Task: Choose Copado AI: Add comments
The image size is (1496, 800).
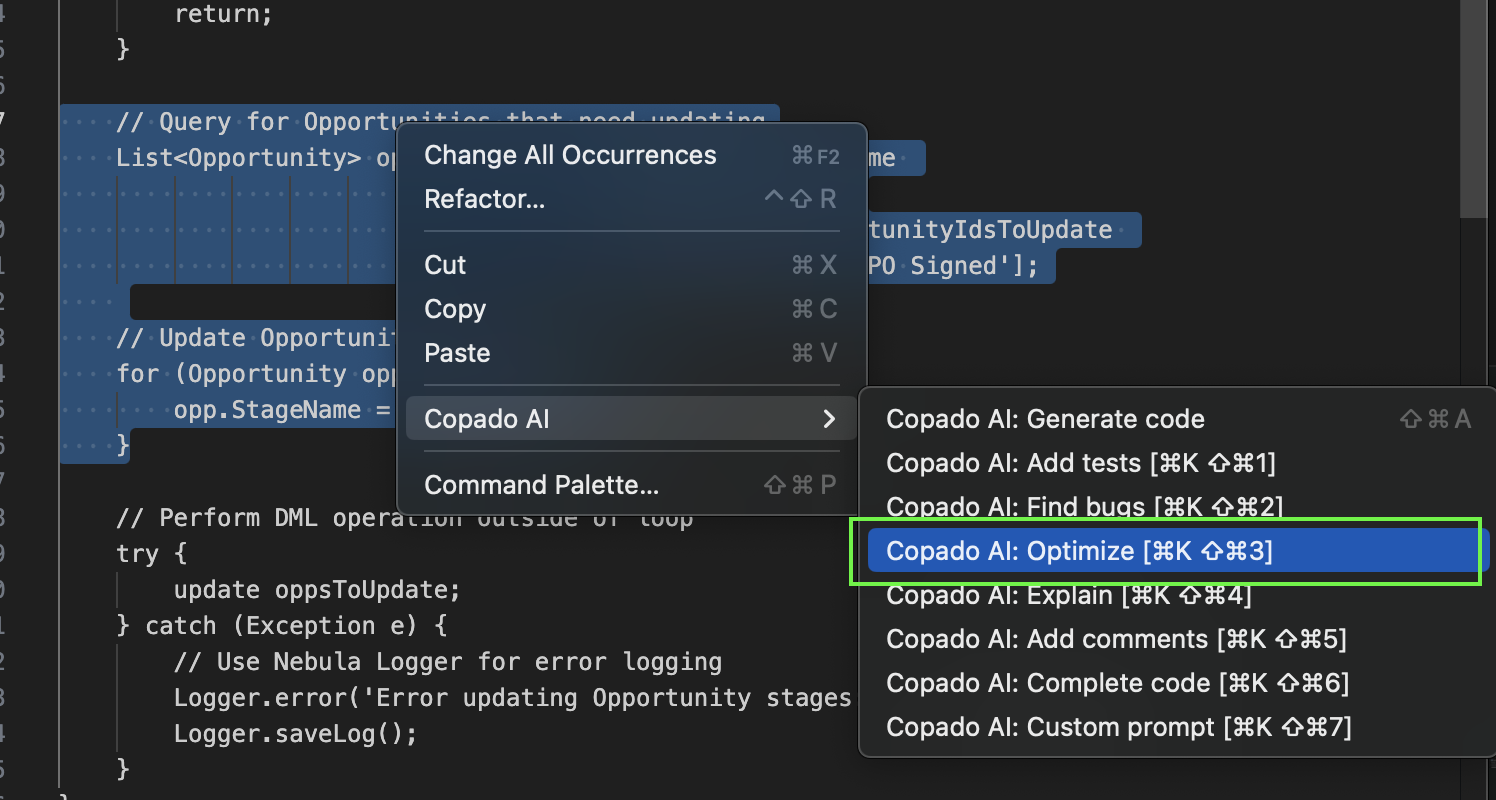Action: coord(1116,639)
